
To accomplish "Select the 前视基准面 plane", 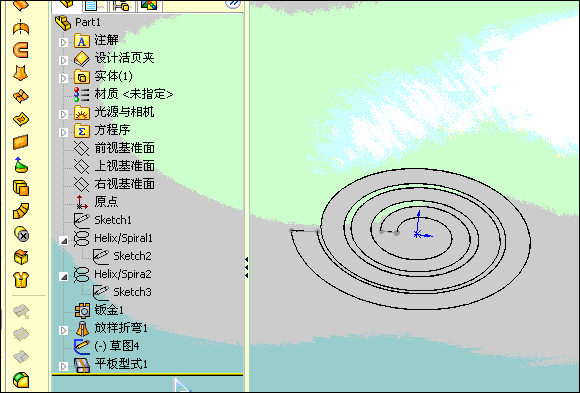I will (x=114, y=148).
